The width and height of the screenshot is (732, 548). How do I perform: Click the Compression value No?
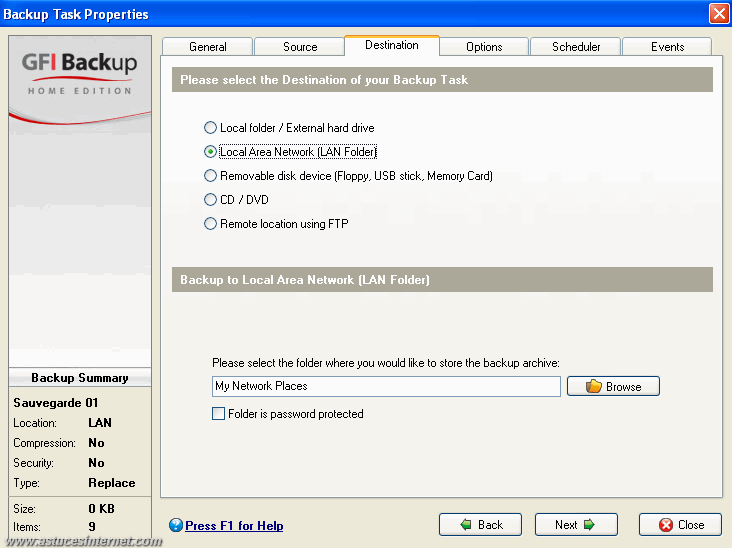pyautogui.click(x=96, y=443)
